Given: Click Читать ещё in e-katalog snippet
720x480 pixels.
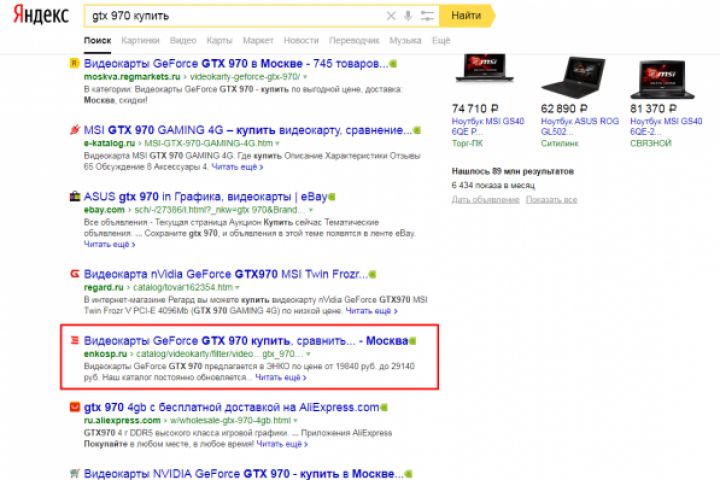Looking at the screenshot, I should coord(237,167).
